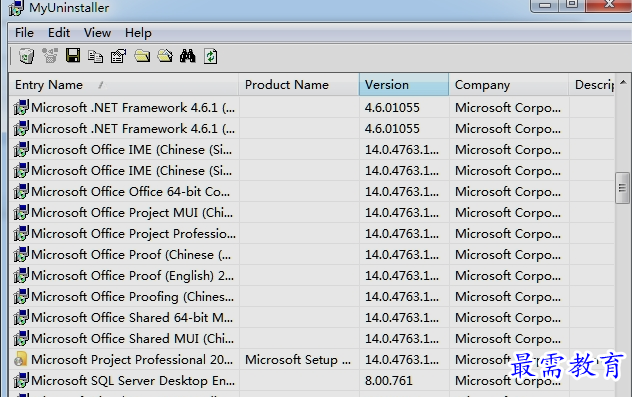This screenshot has height=397, width=632.
Task: Click company cell of Office Project MUI row
Action: coord(509,212)
